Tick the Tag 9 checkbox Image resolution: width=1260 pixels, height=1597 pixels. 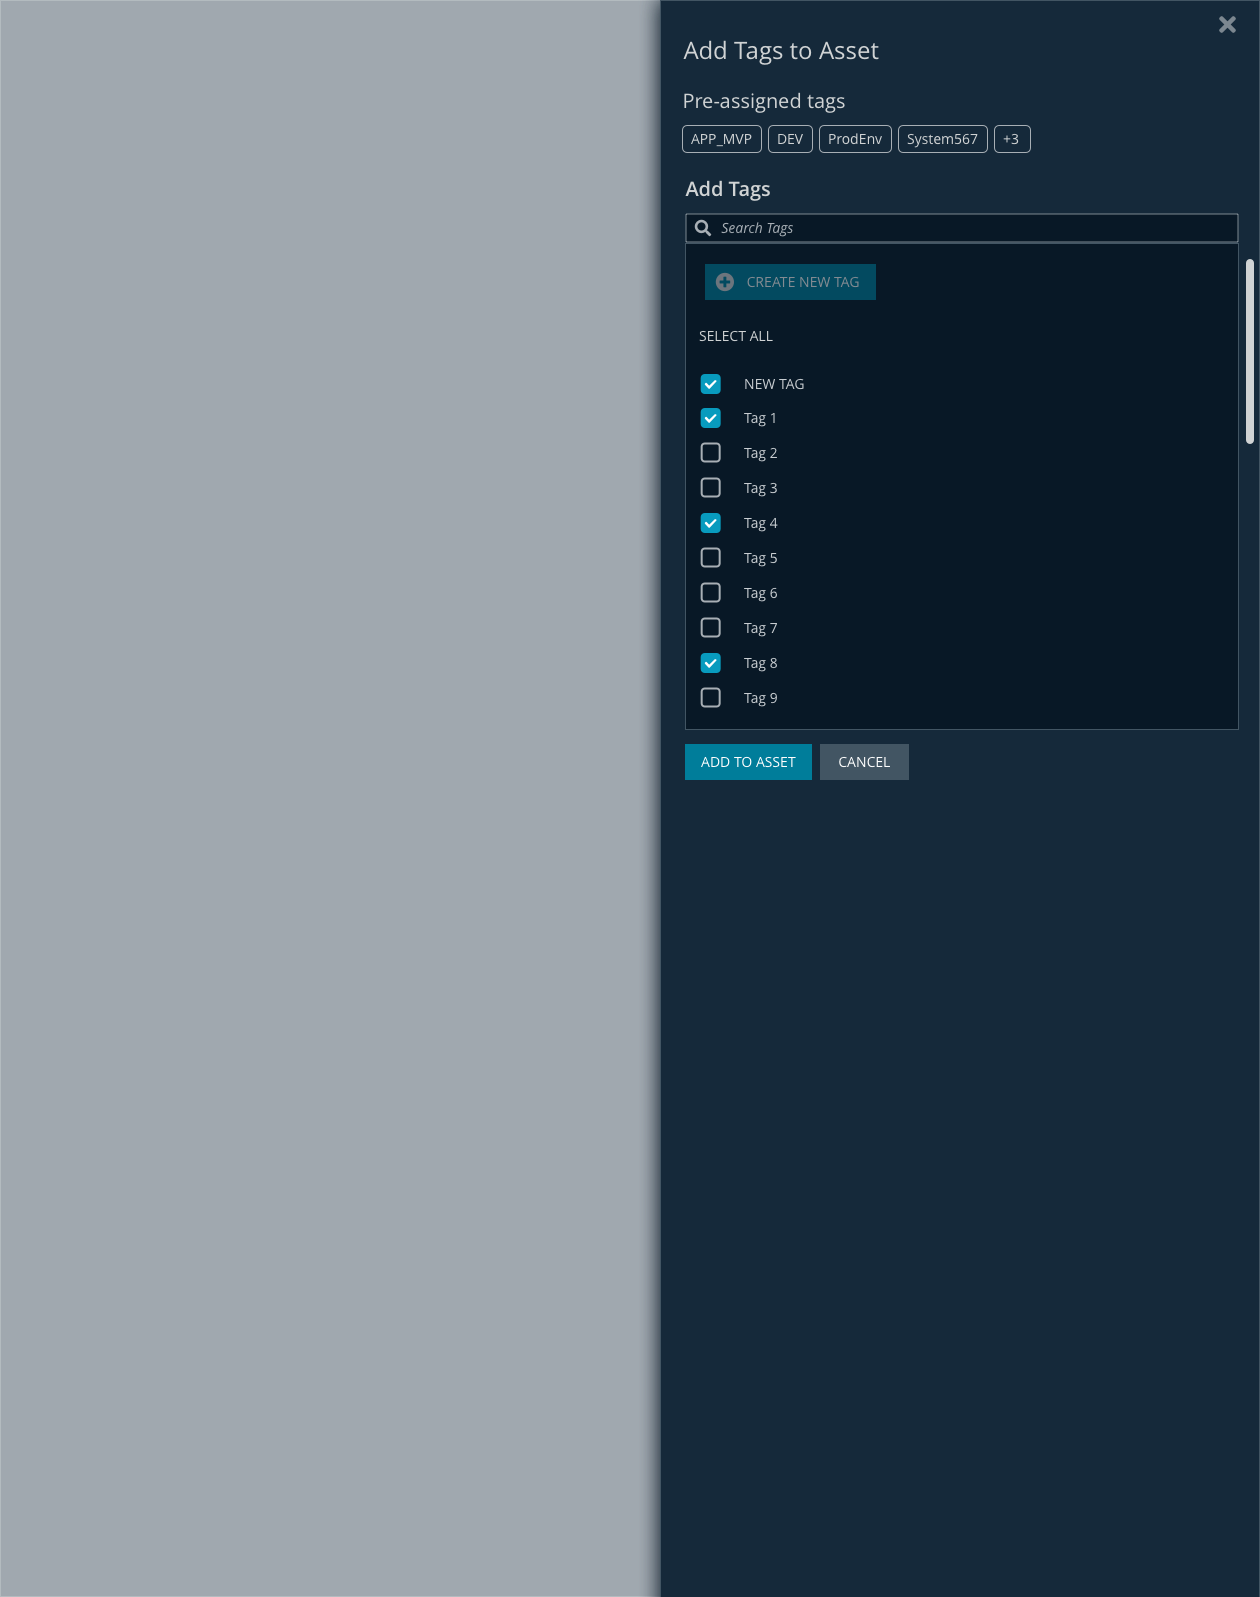(x=711, y=698)
